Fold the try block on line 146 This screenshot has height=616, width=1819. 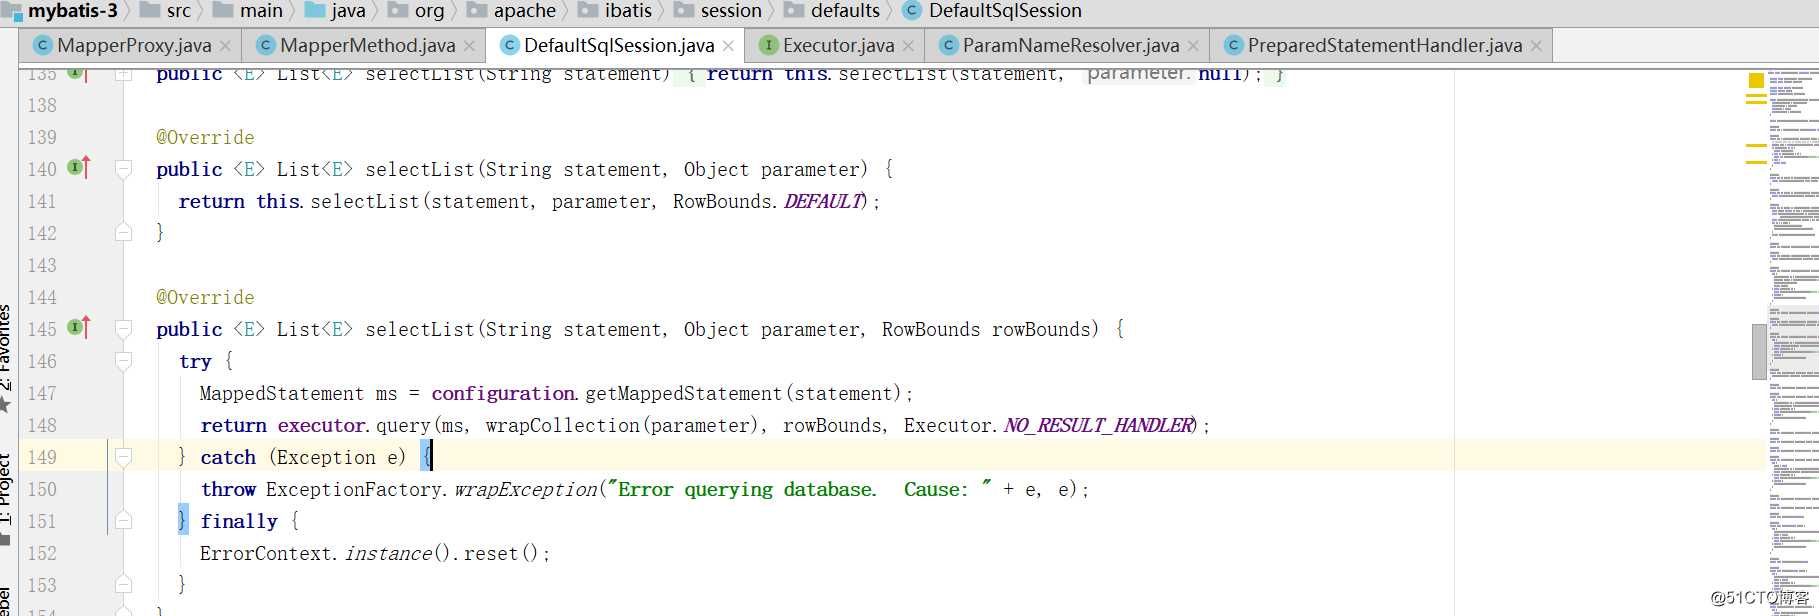(124, 361)
